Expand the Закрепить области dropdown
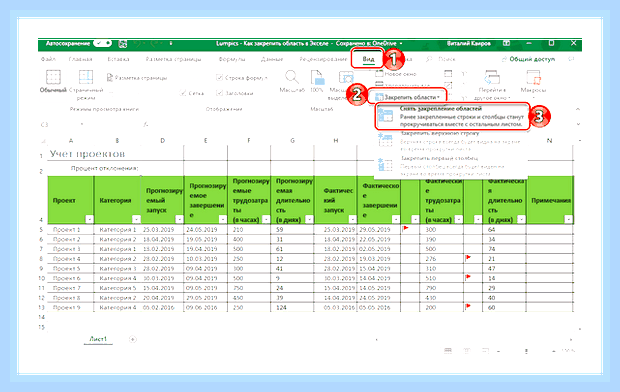 (x=407, y=97)
